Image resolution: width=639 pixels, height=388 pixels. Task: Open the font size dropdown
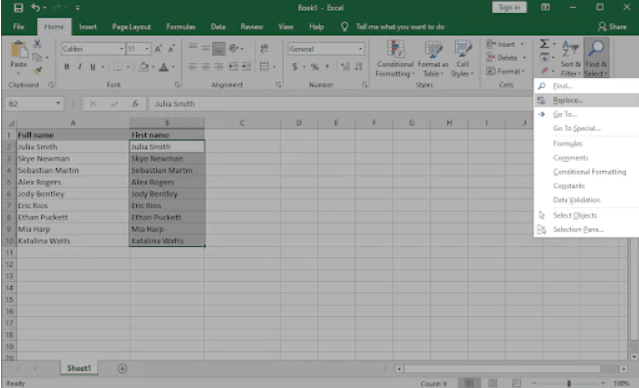pos(147,49)
